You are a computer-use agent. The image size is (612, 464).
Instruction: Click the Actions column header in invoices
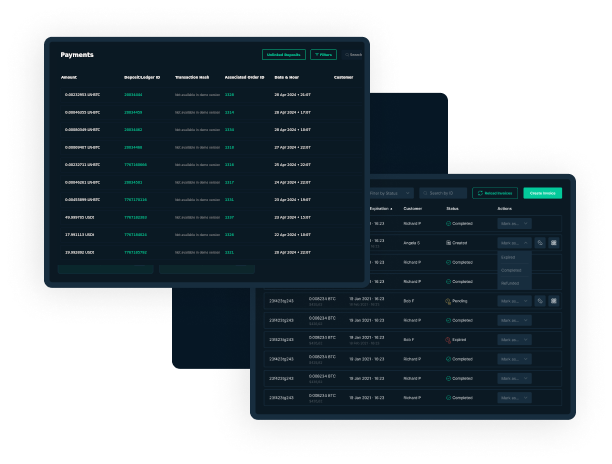[x=505, y=209]
